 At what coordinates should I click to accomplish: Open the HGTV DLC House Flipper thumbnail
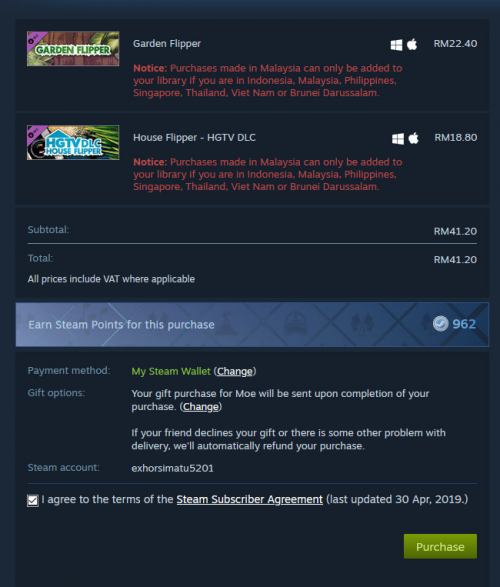point(73,143)
